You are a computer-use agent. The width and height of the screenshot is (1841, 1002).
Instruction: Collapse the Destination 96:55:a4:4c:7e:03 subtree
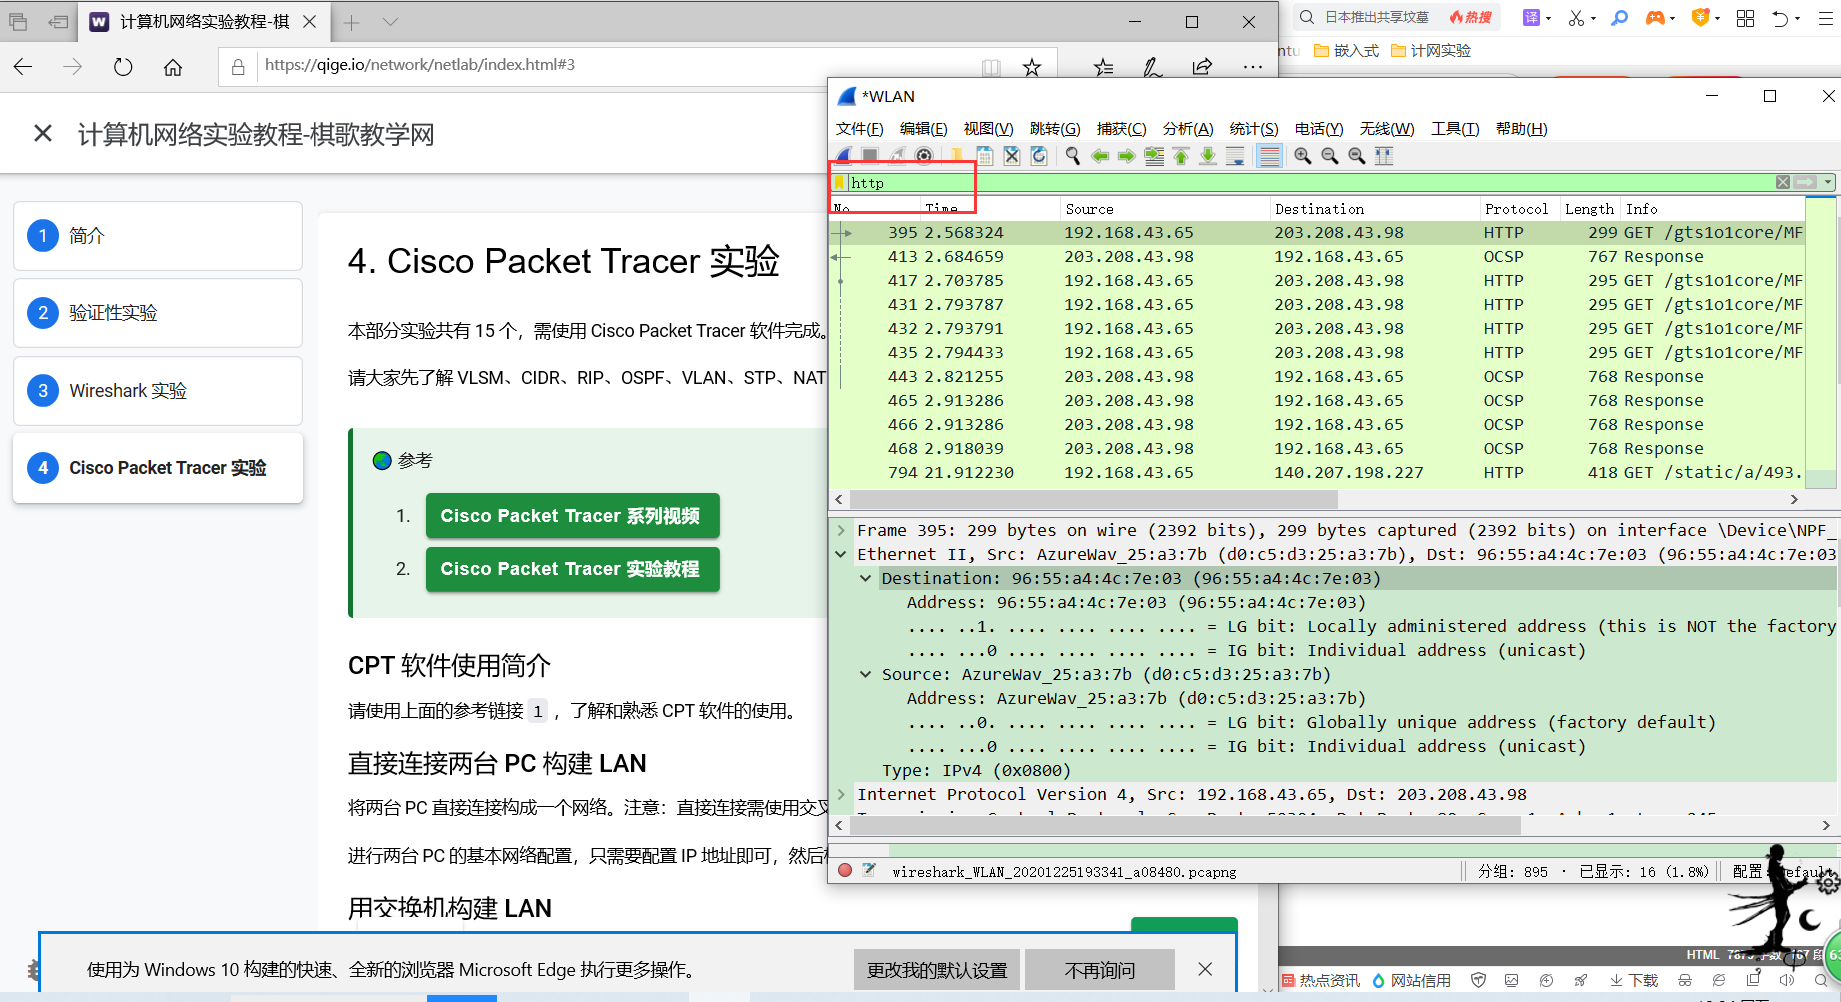coord(866,578)
